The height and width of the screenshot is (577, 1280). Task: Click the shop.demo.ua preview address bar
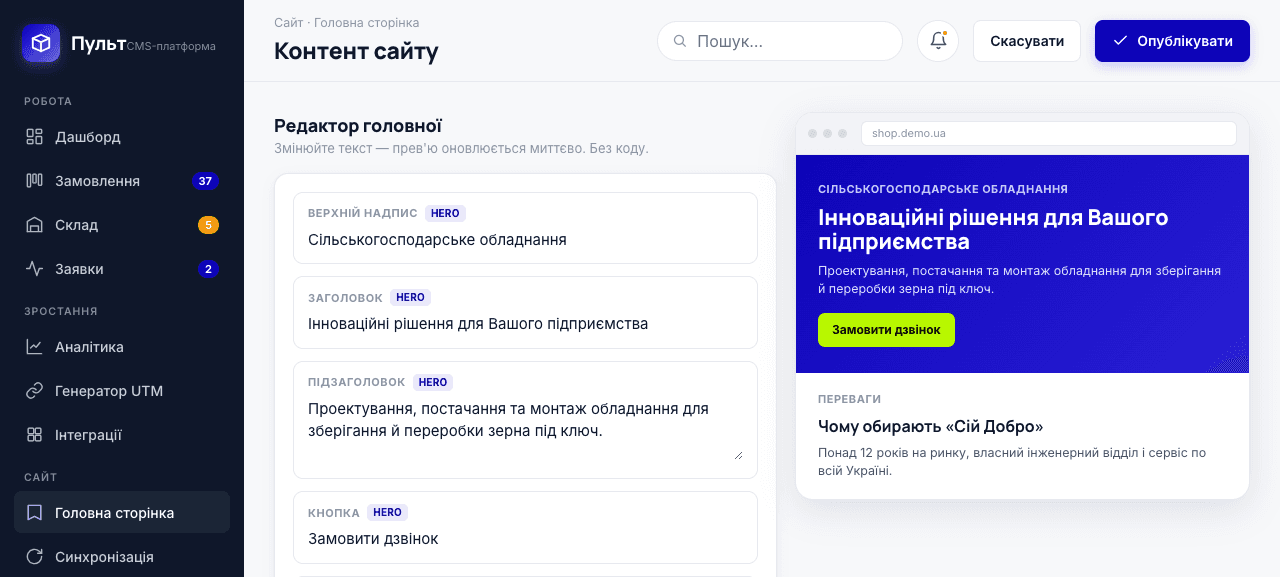1048,133
